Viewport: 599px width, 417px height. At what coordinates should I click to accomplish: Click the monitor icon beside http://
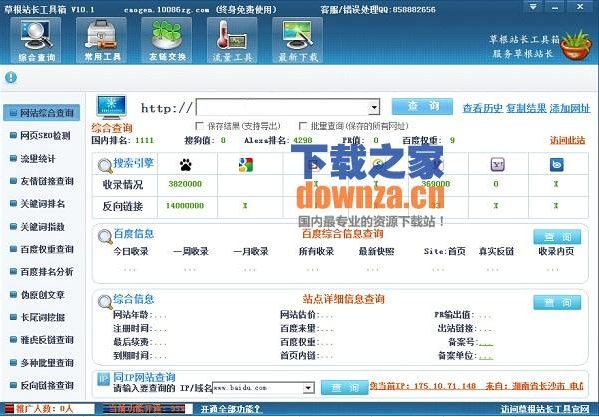(111, 107)
